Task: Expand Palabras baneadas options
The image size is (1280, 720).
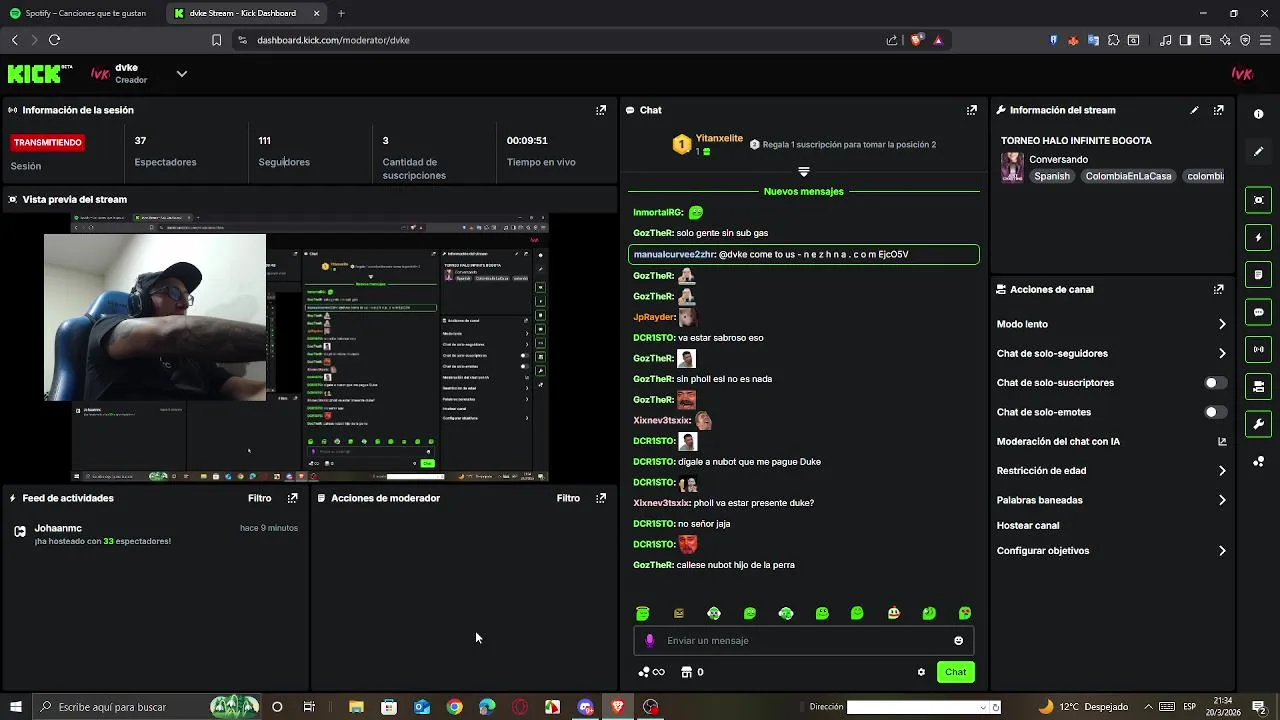Action: pos(1222,500)
